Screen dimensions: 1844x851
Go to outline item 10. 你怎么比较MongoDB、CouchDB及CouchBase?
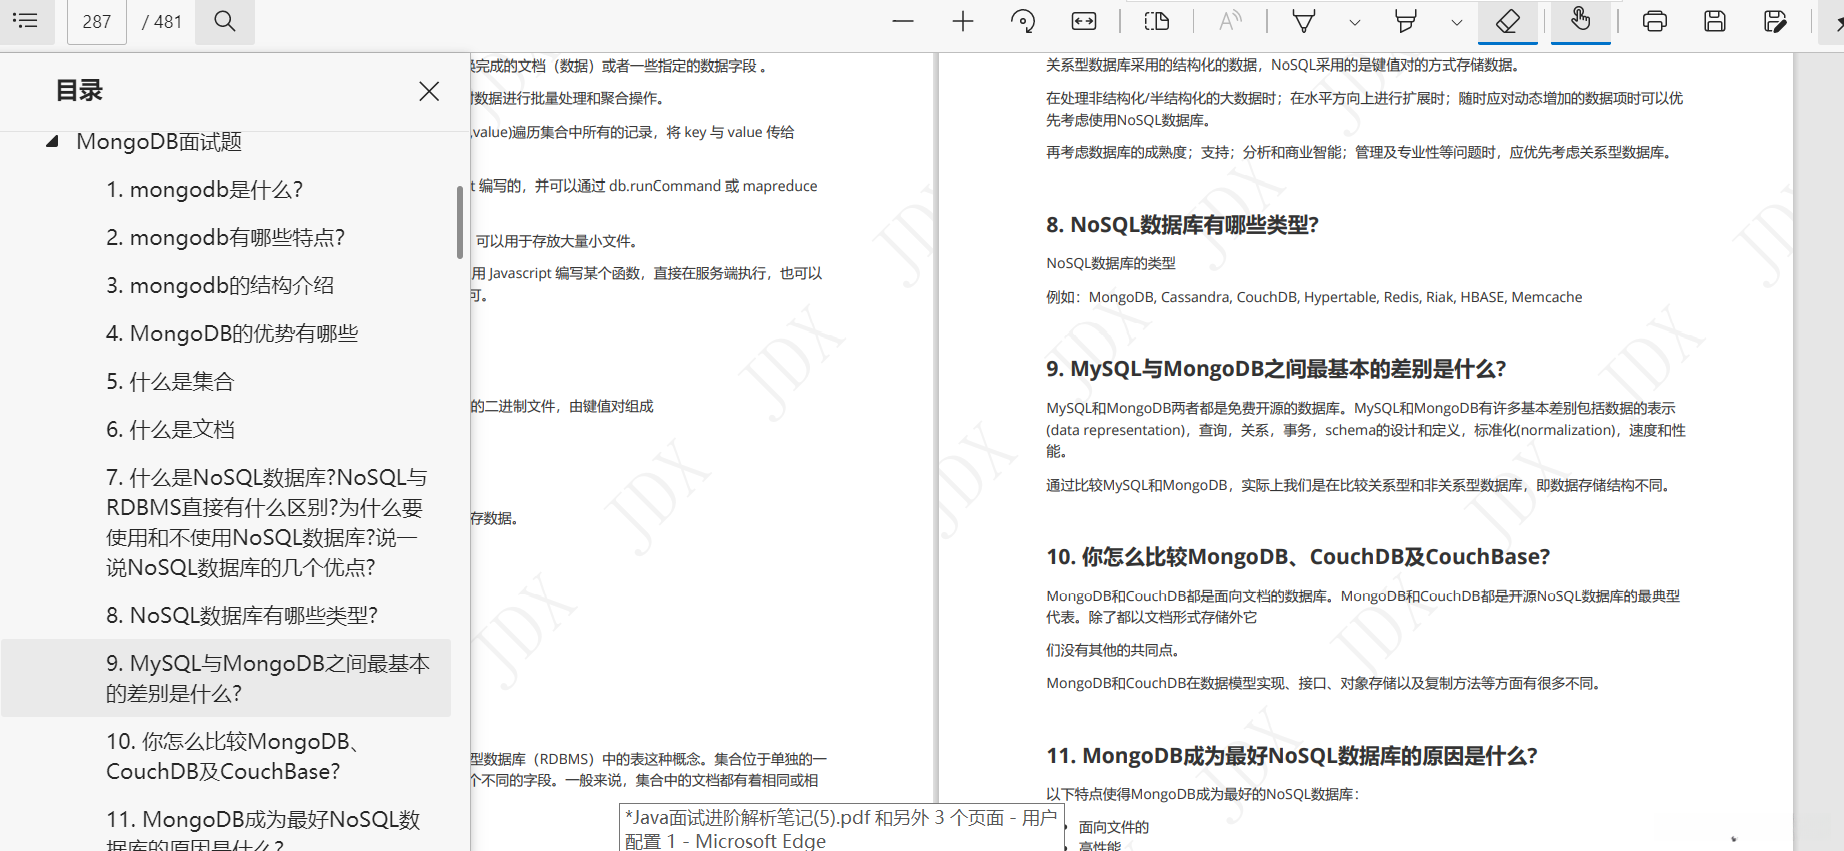(x=233, y=756)
